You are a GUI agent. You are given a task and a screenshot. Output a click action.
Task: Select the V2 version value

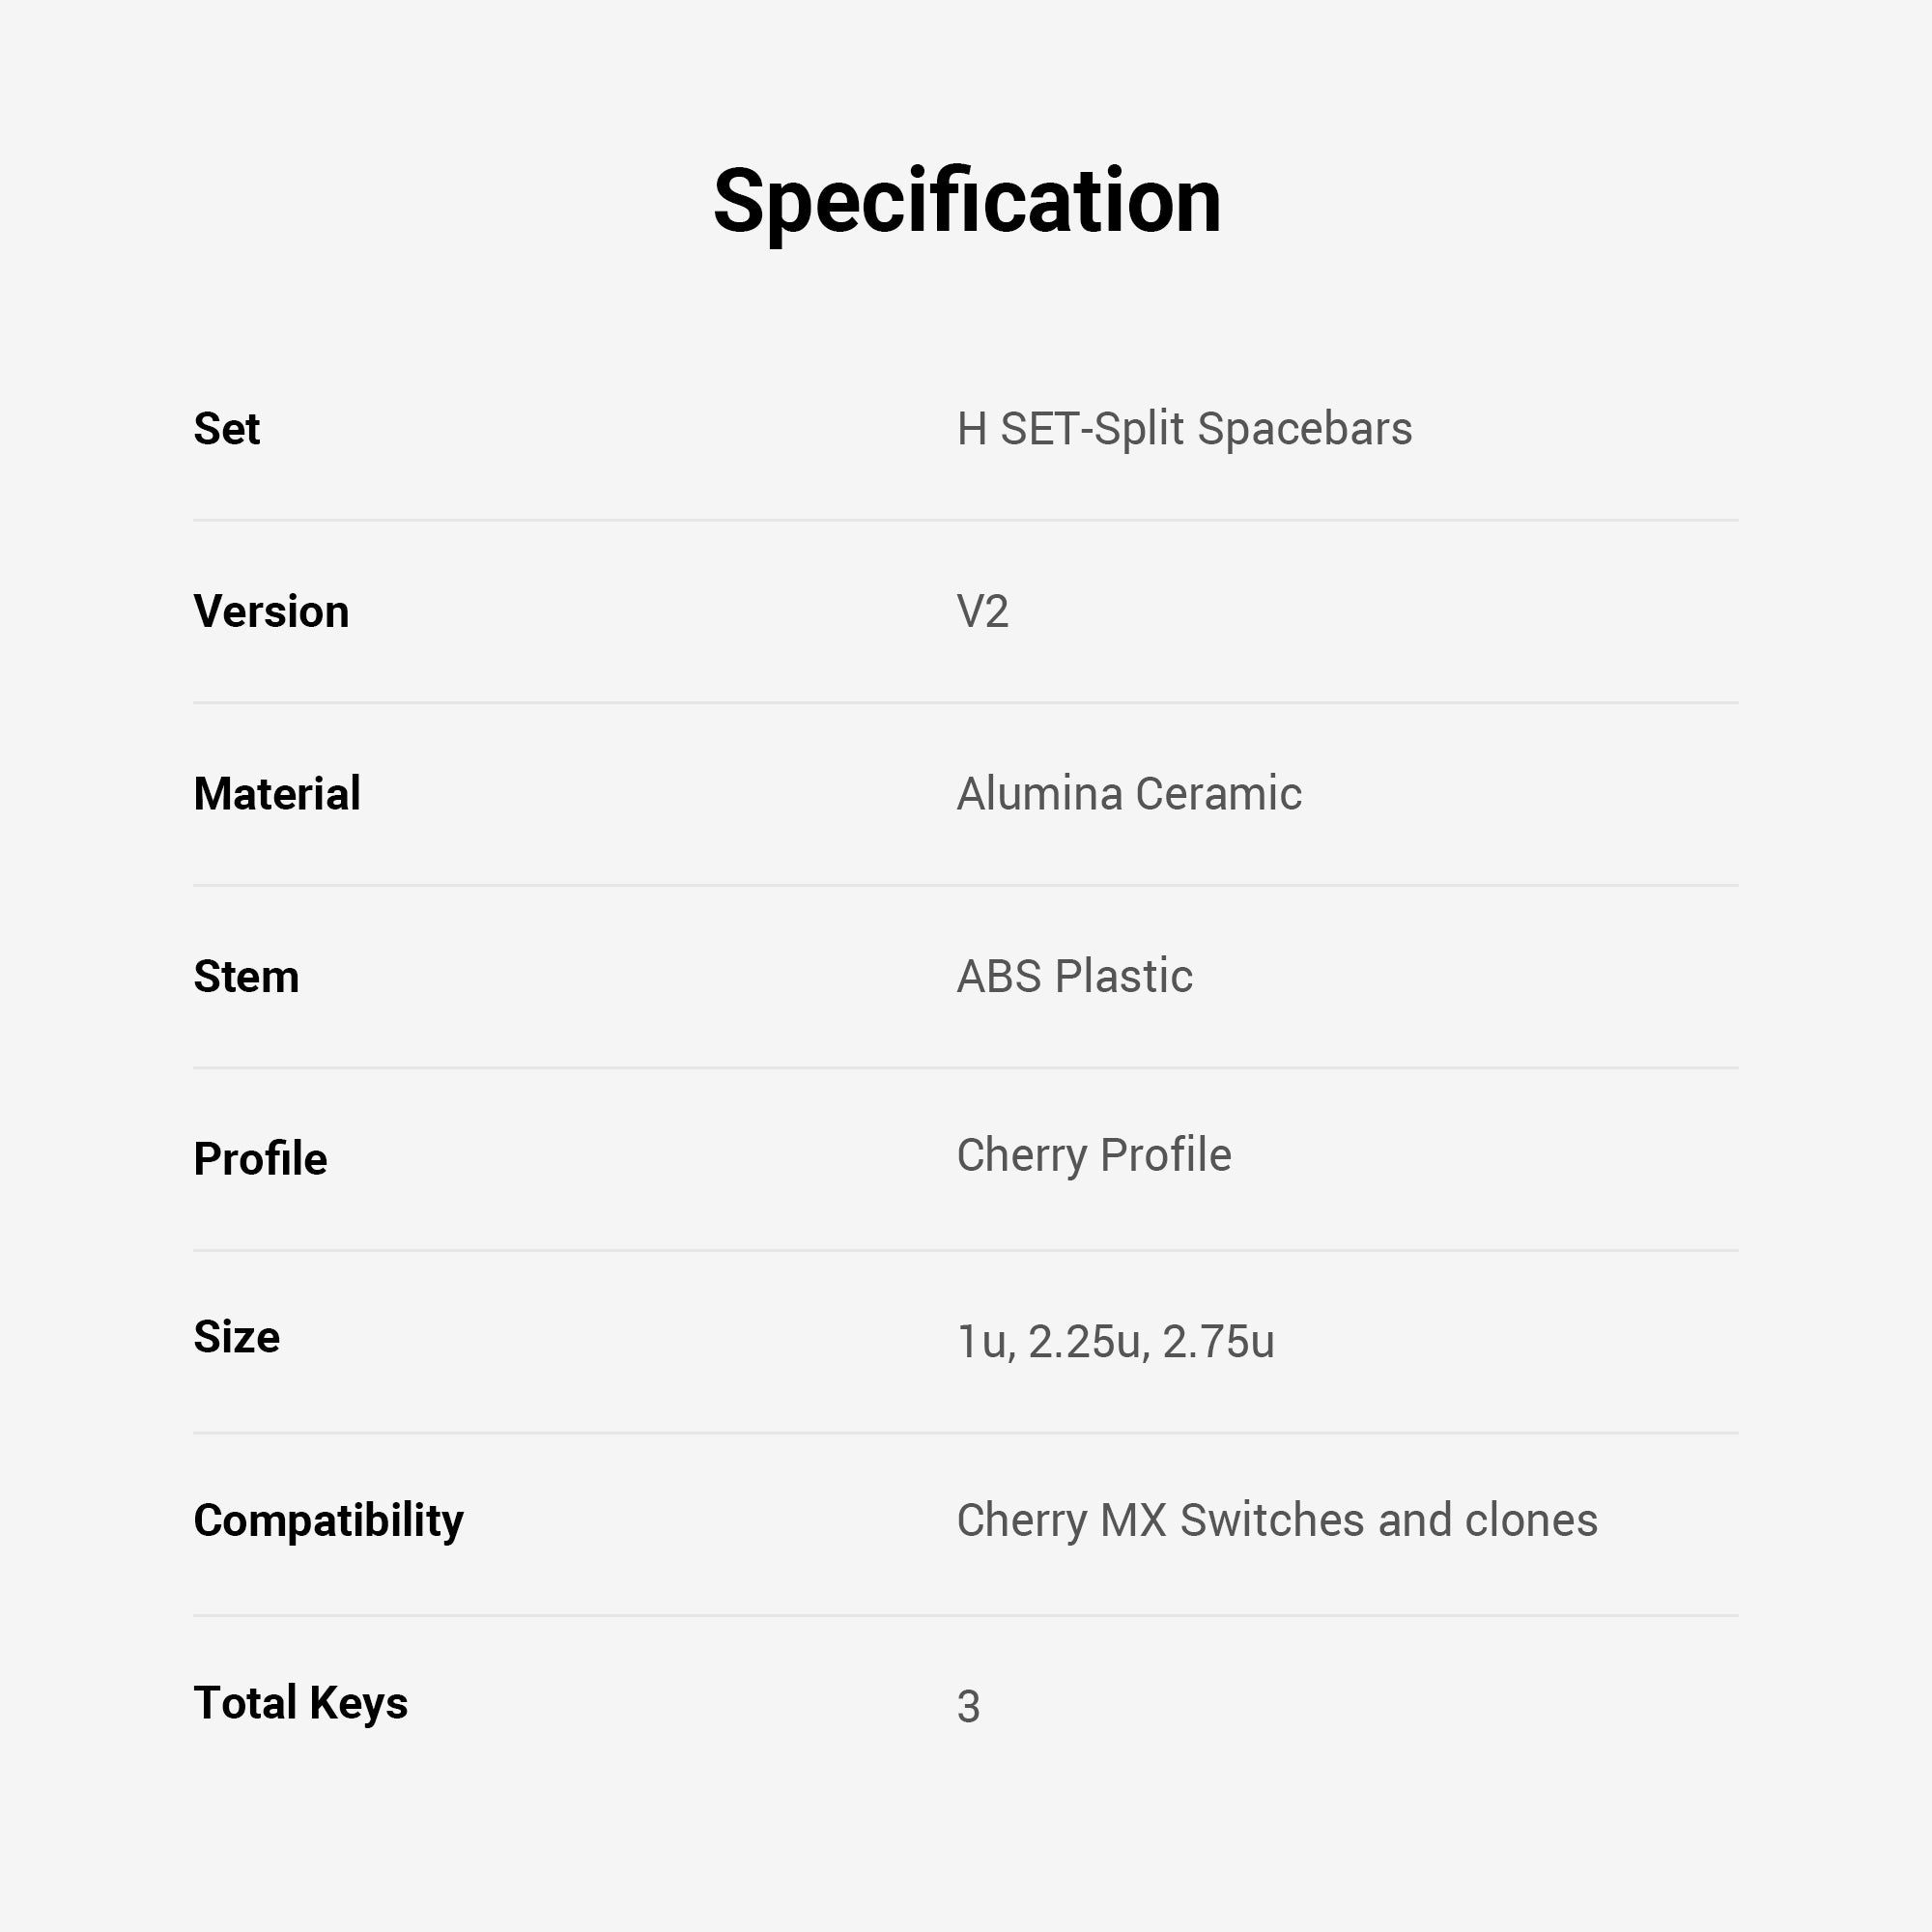[x=982, y=611]
